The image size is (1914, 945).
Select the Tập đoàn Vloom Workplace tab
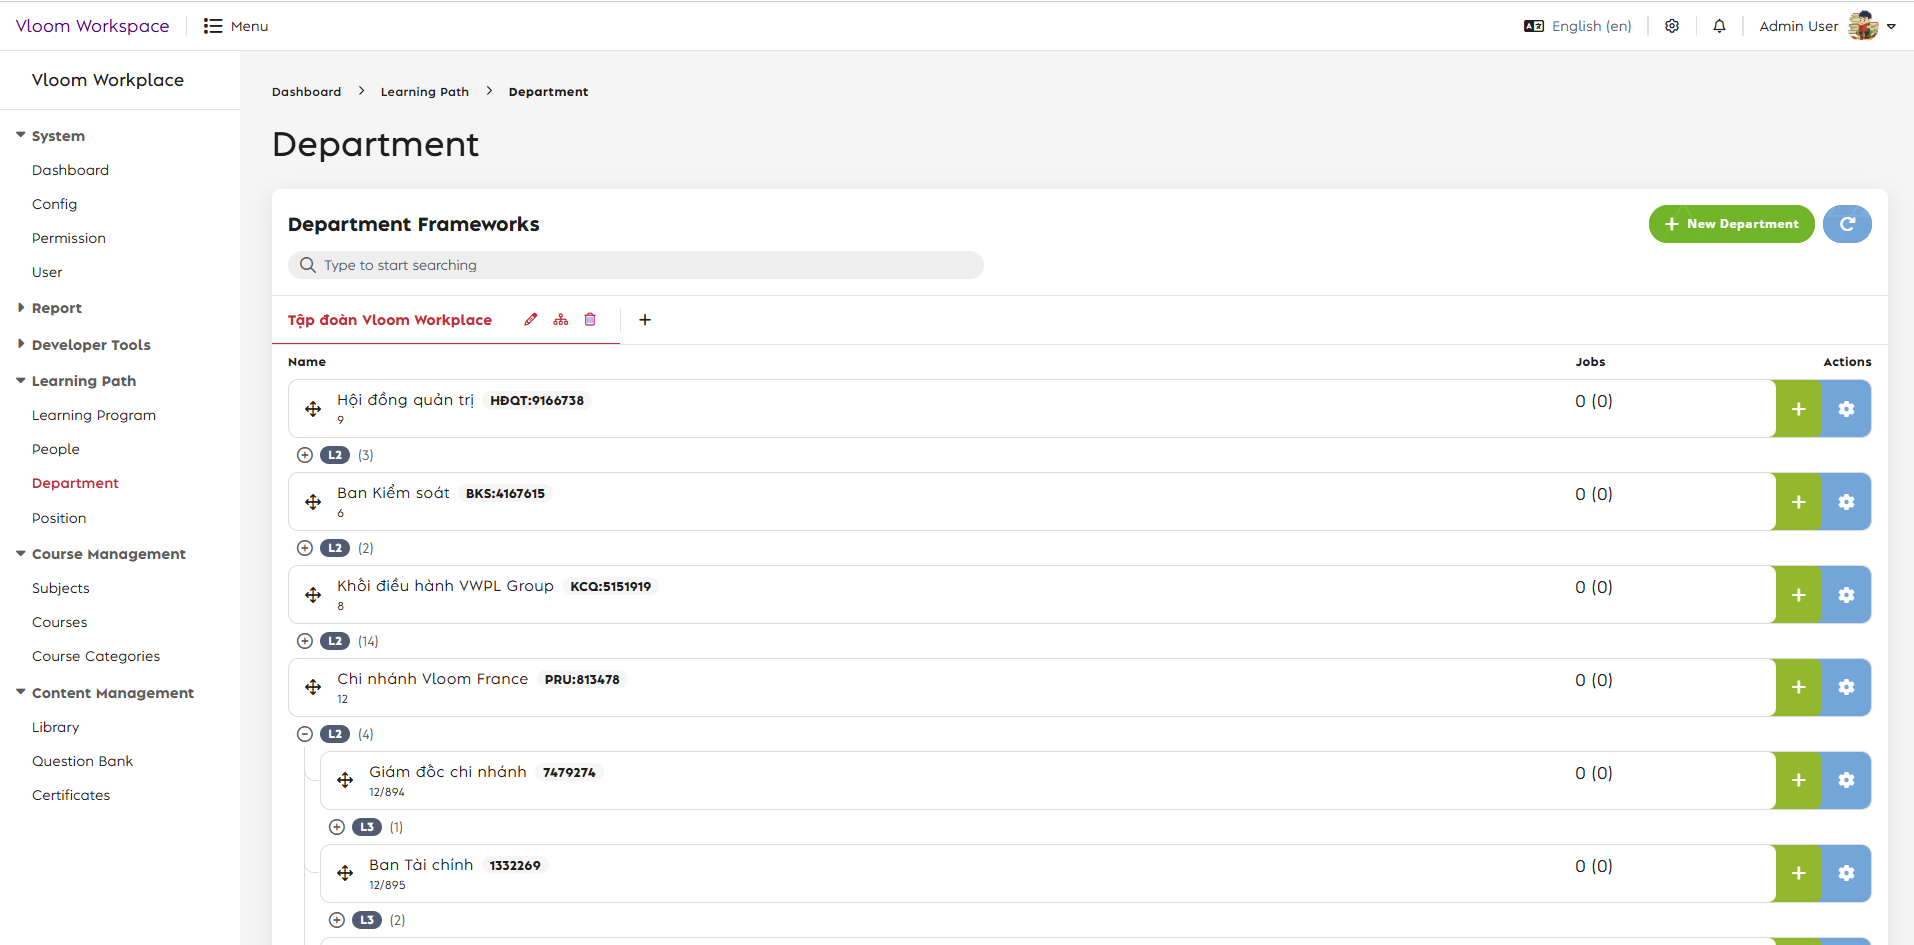(390, 320)
